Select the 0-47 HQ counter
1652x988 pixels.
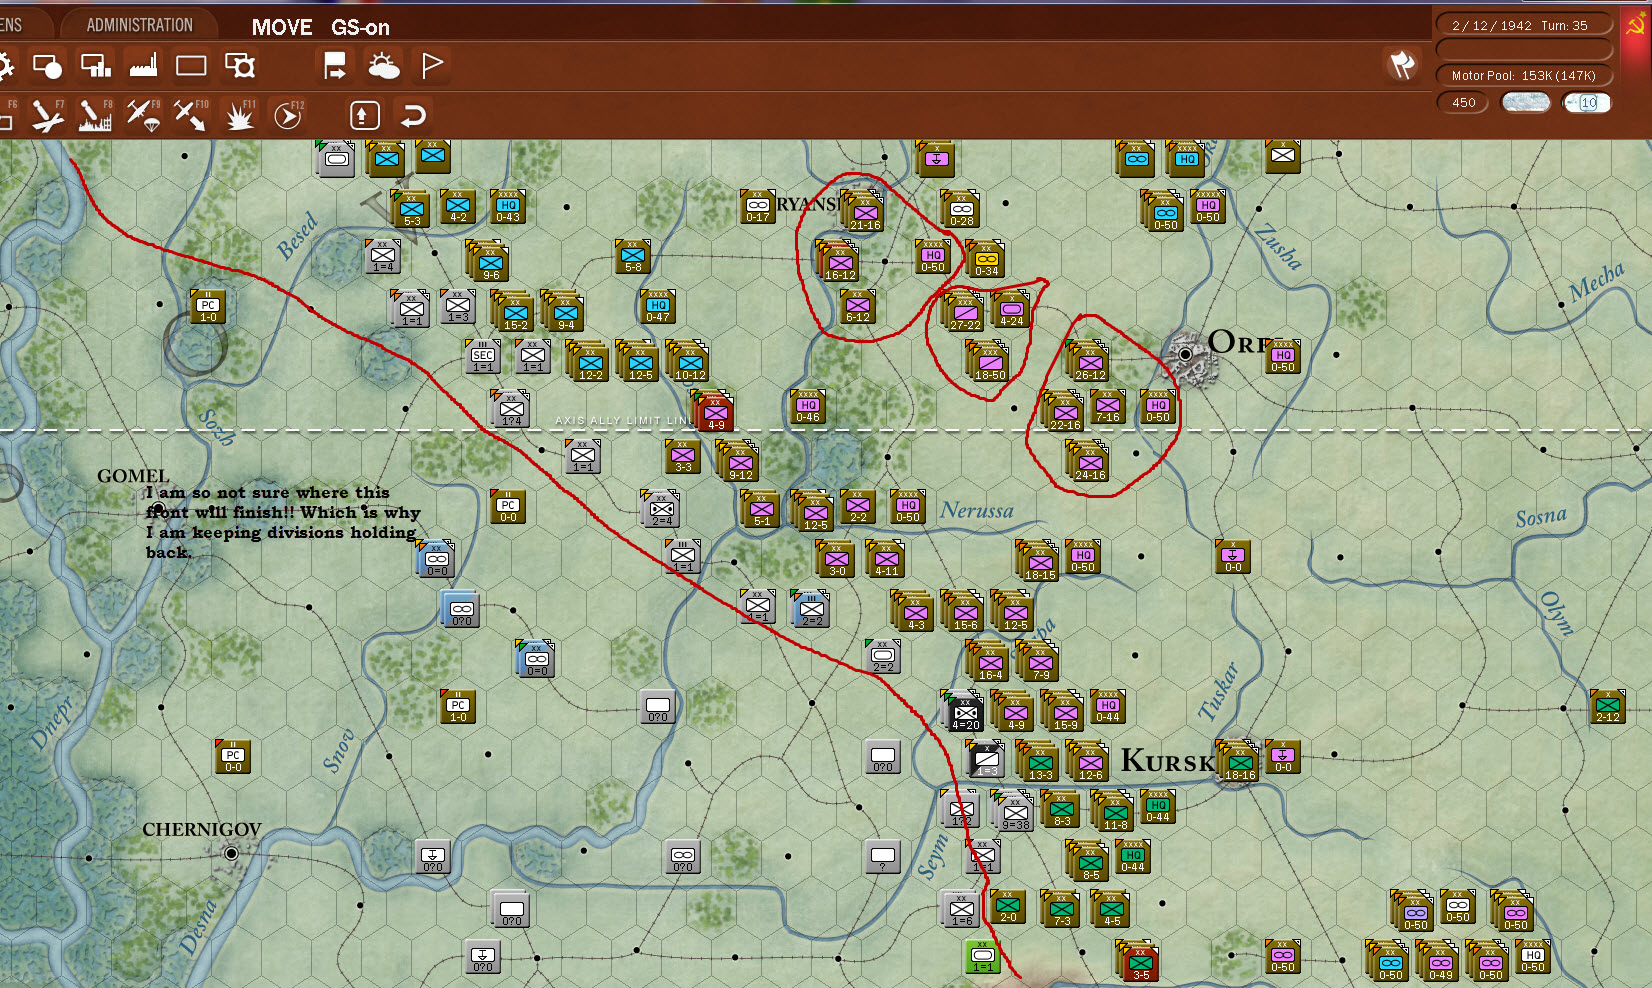[x=658, y=307]
